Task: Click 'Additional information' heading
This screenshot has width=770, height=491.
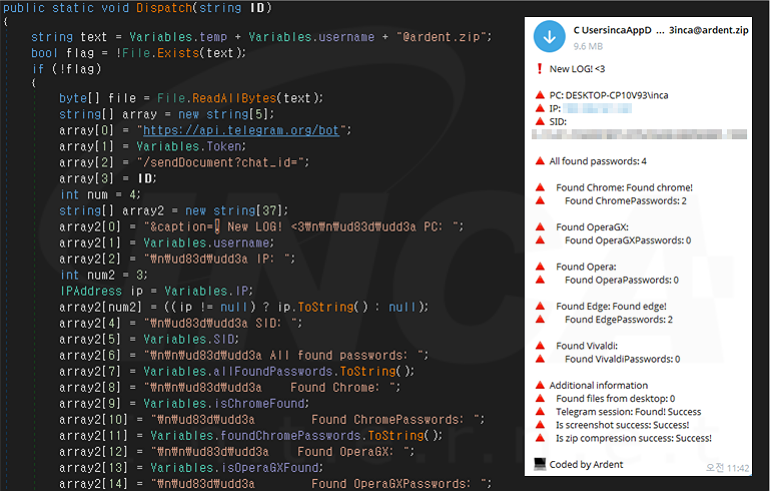Action: pyautogui.click(x=599, y=385)
